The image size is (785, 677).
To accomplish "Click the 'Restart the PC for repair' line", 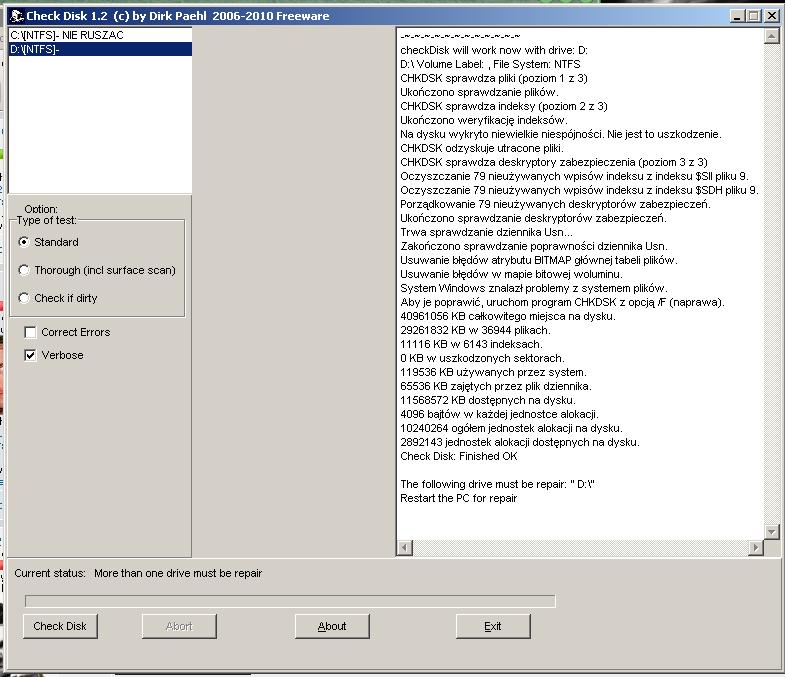I will (x=459, y=499).
